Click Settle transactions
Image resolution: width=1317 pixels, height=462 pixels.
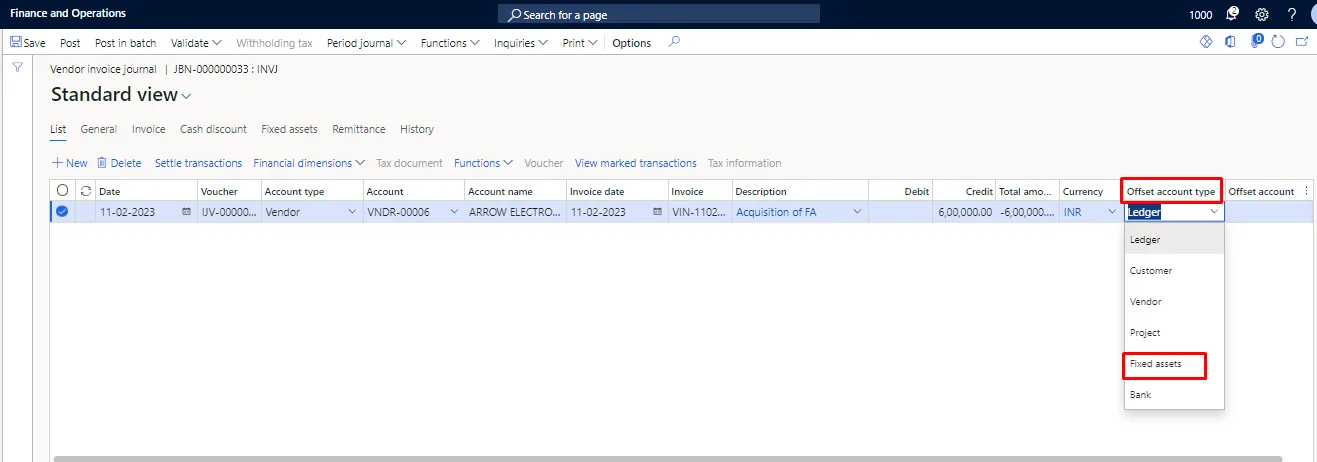coord(198,163)
